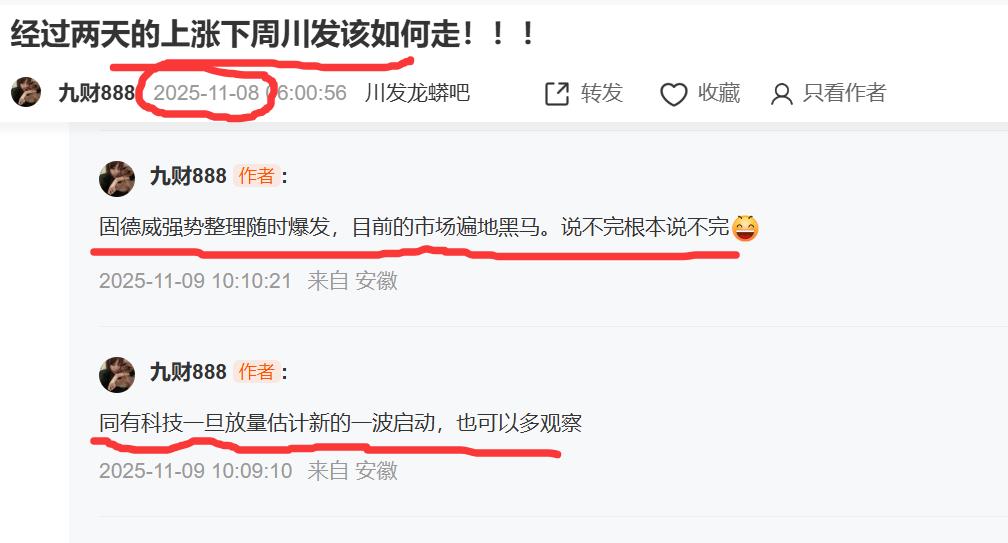The width and height of the screenshot is (1008, 543).
Task: Click the share arrow icon beside 转发
Action: click(x=557, y=94)
